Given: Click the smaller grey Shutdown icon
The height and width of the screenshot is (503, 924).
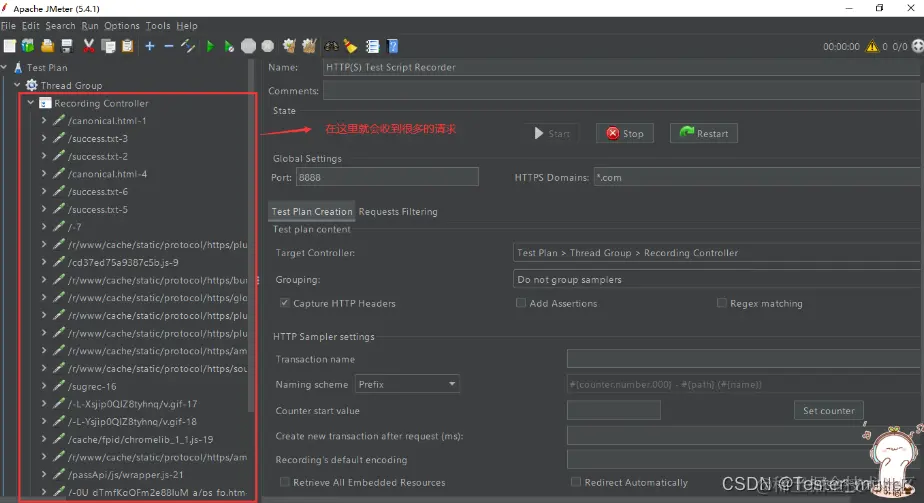Looking at the screenshot, I should click(268, 46).
